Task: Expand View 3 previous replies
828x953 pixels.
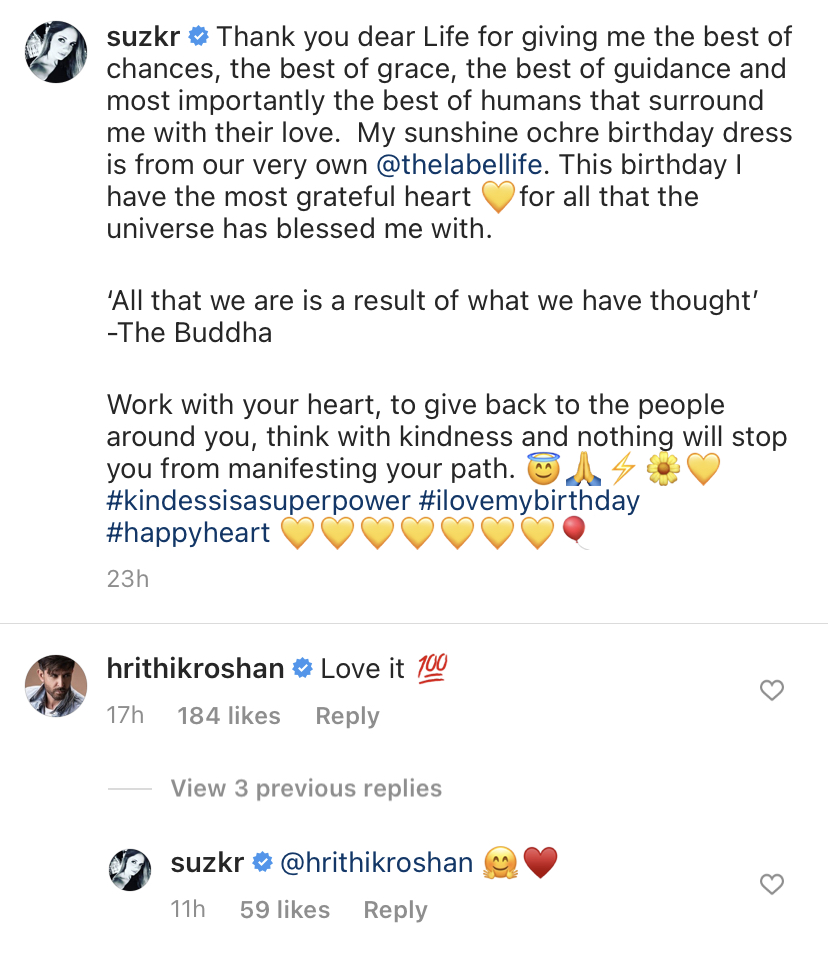Action: 306,788
